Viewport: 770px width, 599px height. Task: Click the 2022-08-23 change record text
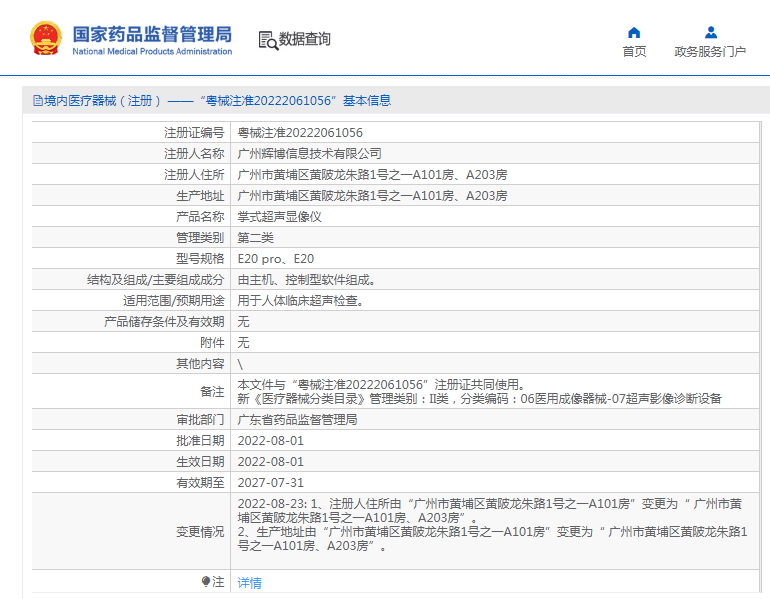490,511
